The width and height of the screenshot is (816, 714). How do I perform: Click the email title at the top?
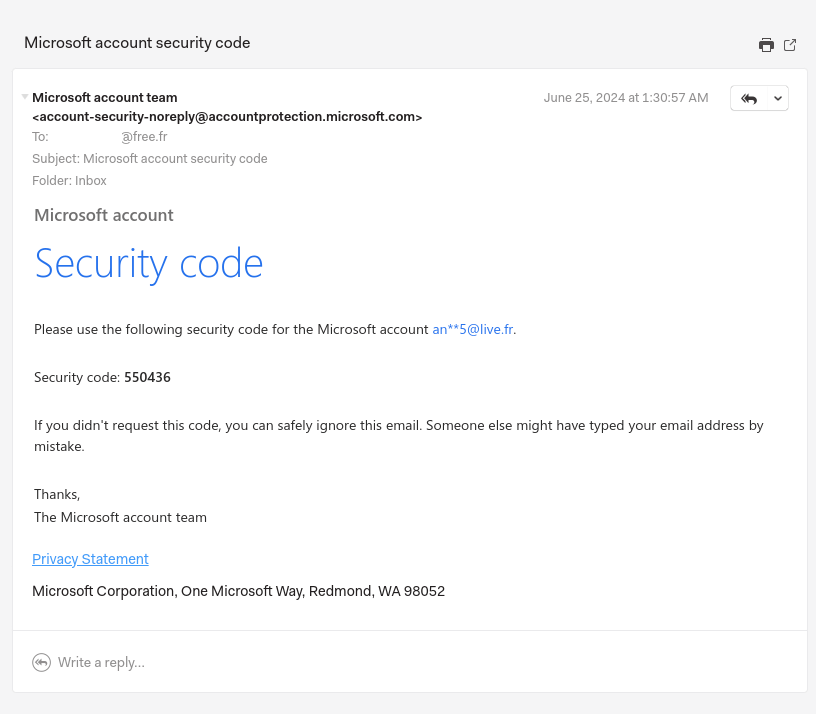coord(137,43)
